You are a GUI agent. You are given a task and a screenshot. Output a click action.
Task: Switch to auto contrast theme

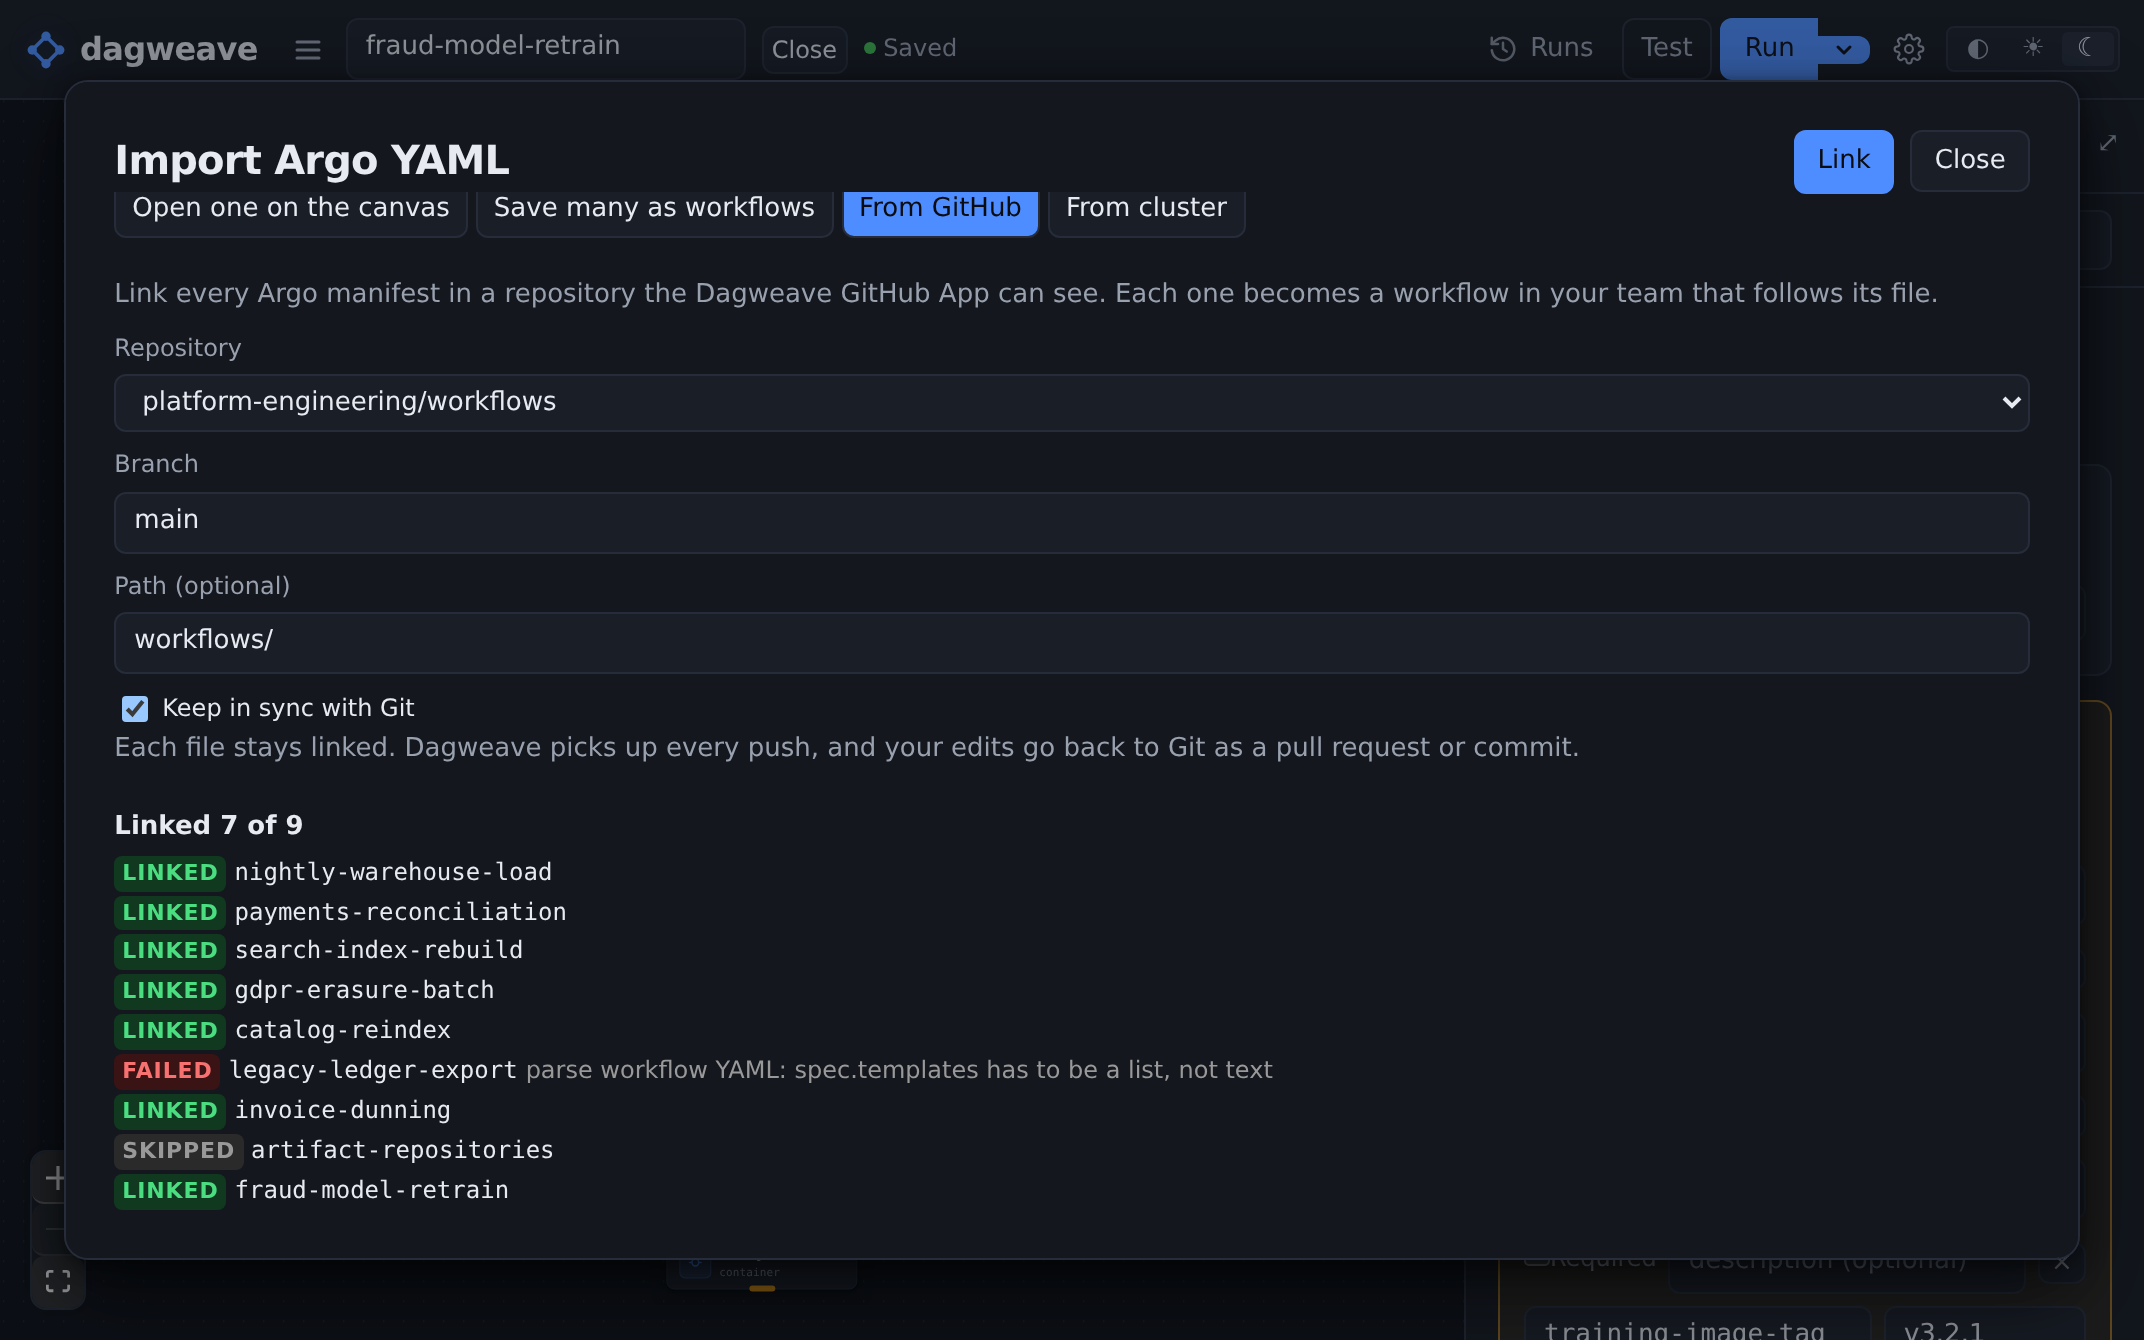click(x=1978, y=48)
